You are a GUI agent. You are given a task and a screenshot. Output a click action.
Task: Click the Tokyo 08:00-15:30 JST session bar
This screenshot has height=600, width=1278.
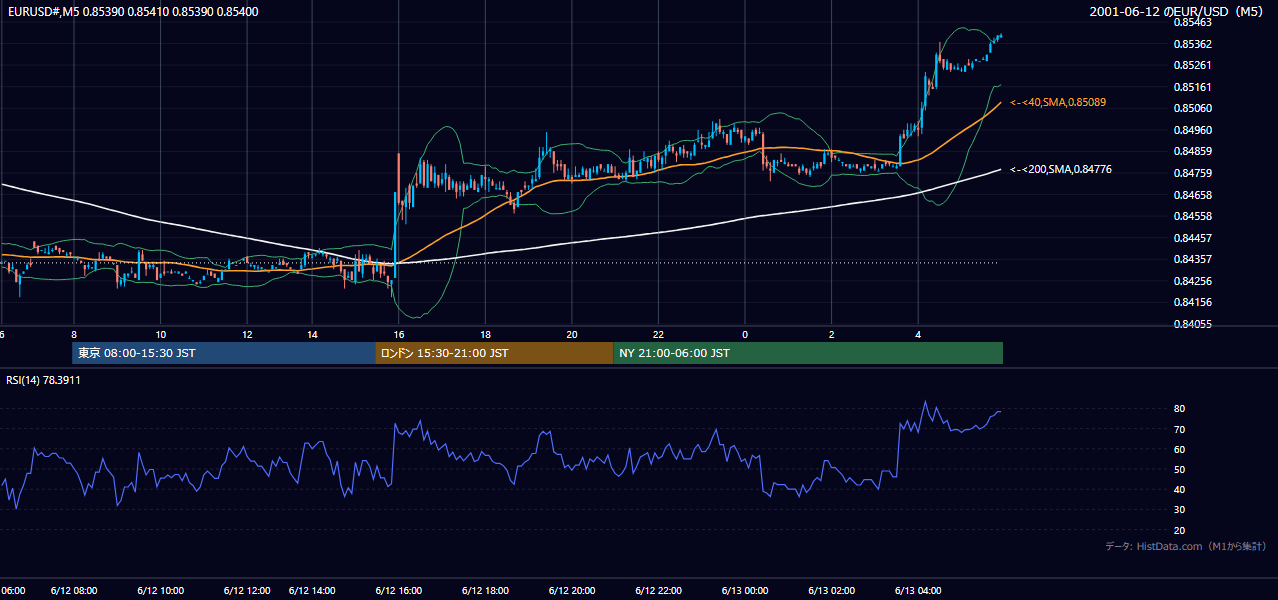[223, 353]
